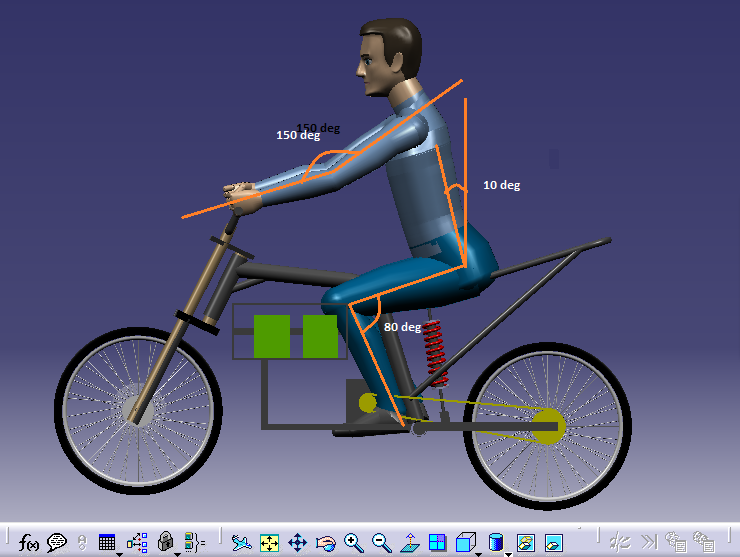Select the yellow rear wheel sprocket
Viewport: 740px width, 557px height.
(x=548, y=427)
